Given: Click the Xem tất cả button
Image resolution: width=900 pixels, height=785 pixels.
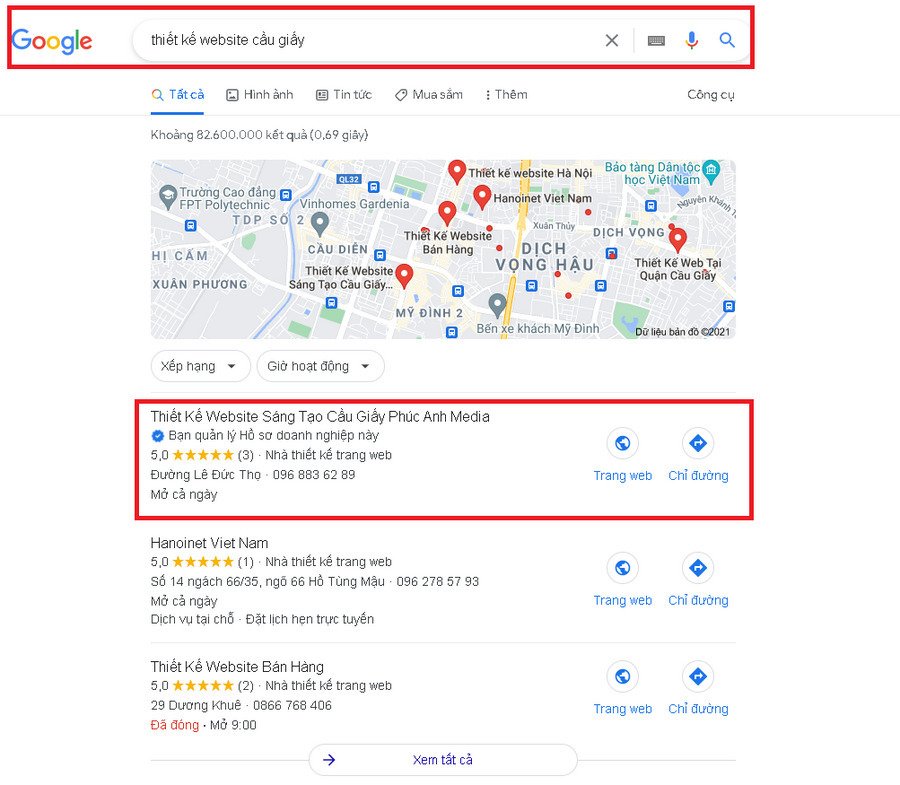Looking at the screenshot, I should pos(443,760).
